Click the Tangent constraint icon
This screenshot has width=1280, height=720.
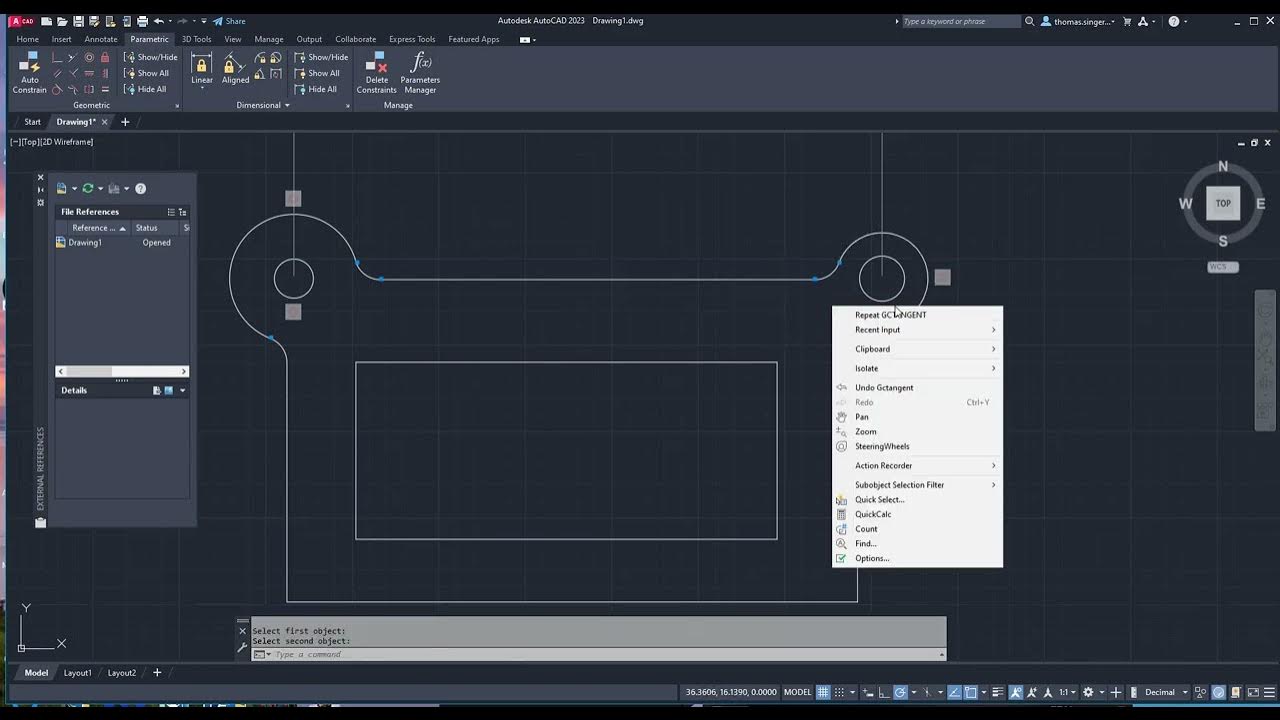[x=57, y=89]
